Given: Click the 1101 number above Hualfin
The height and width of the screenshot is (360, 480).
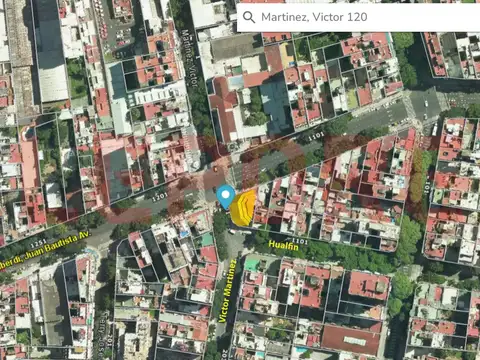Looking at the screenshot, I should pyautogui.click(x=300, y=240).
